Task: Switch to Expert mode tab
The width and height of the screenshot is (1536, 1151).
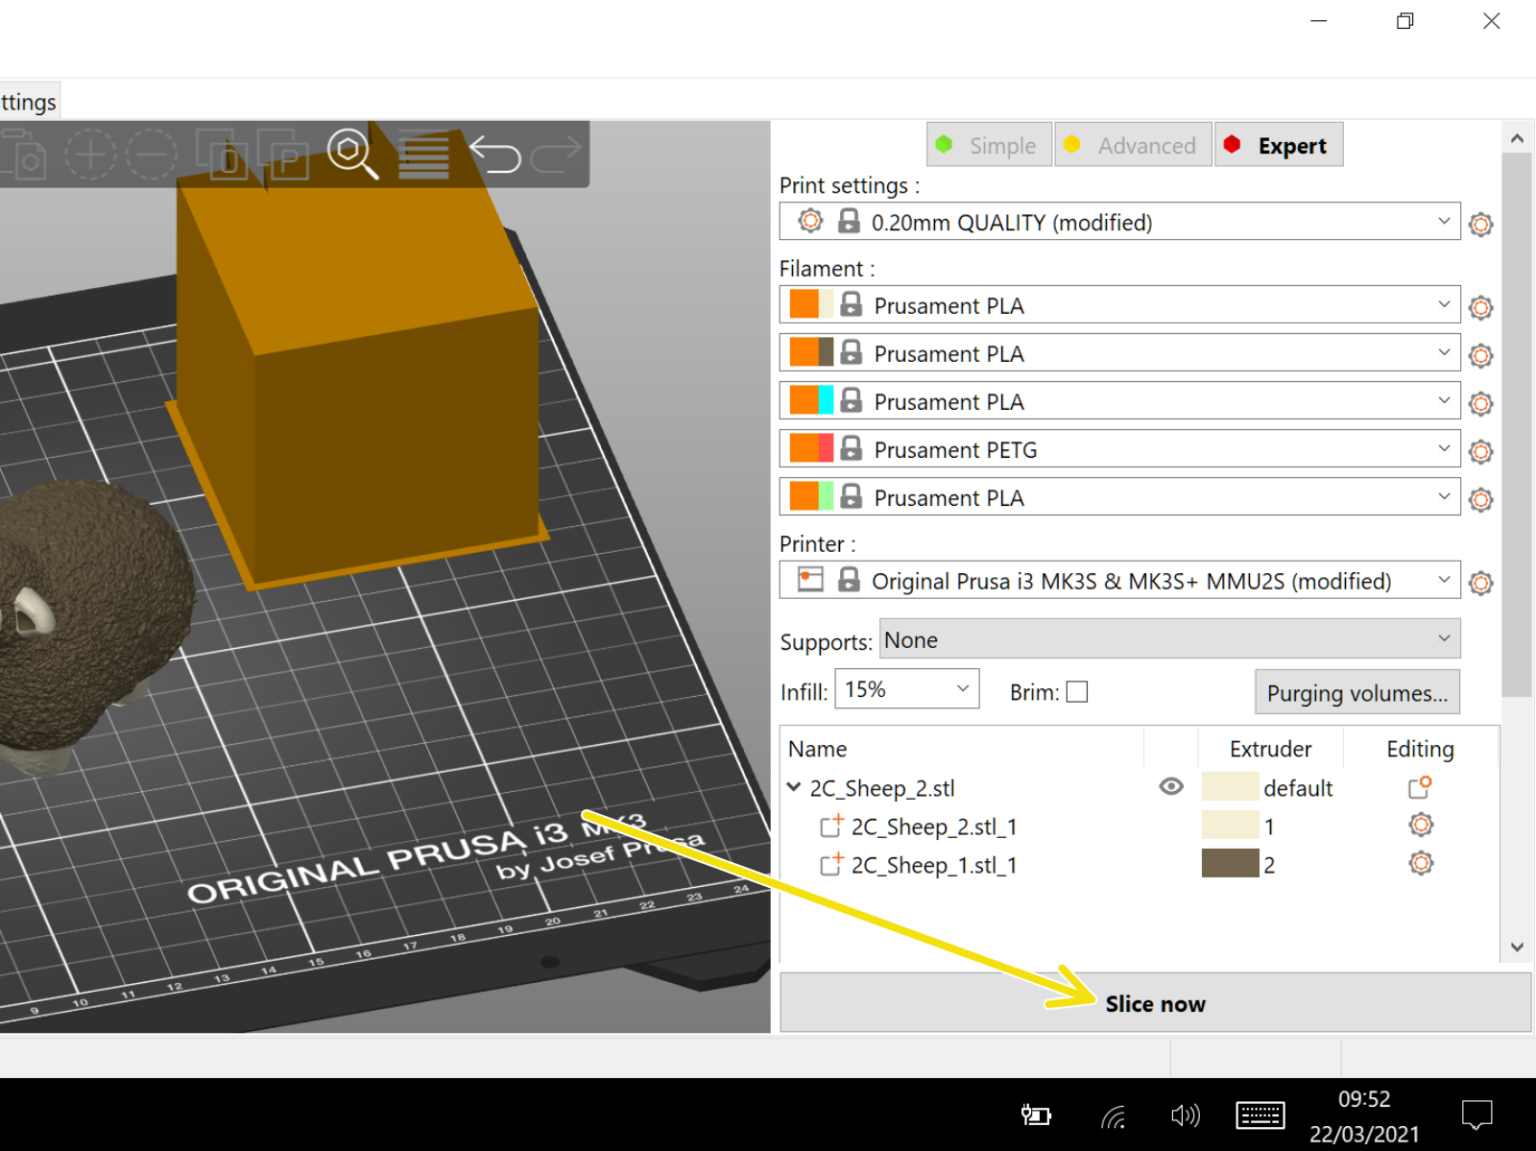Action: [x=1279, y=144]
